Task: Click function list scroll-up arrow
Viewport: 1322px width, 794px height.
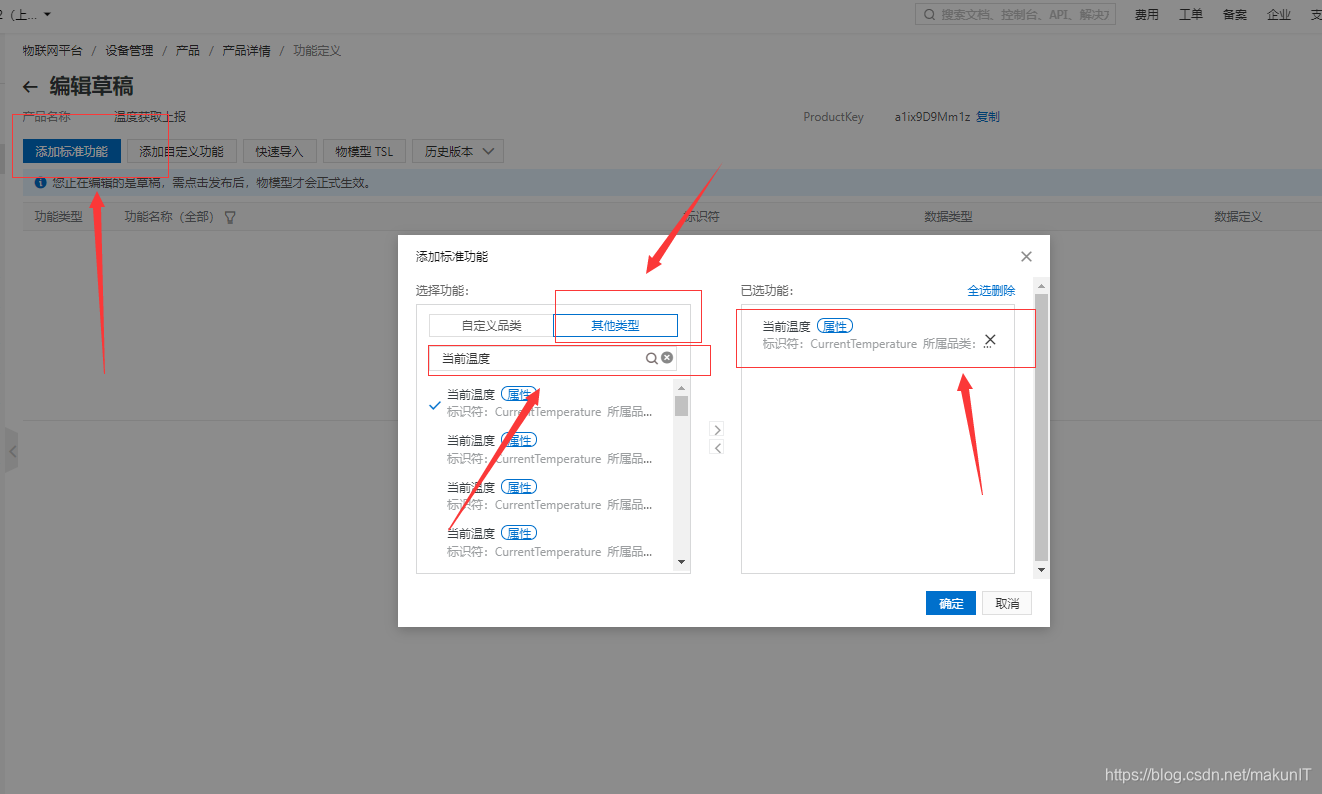Action: (x=682, y=387)
